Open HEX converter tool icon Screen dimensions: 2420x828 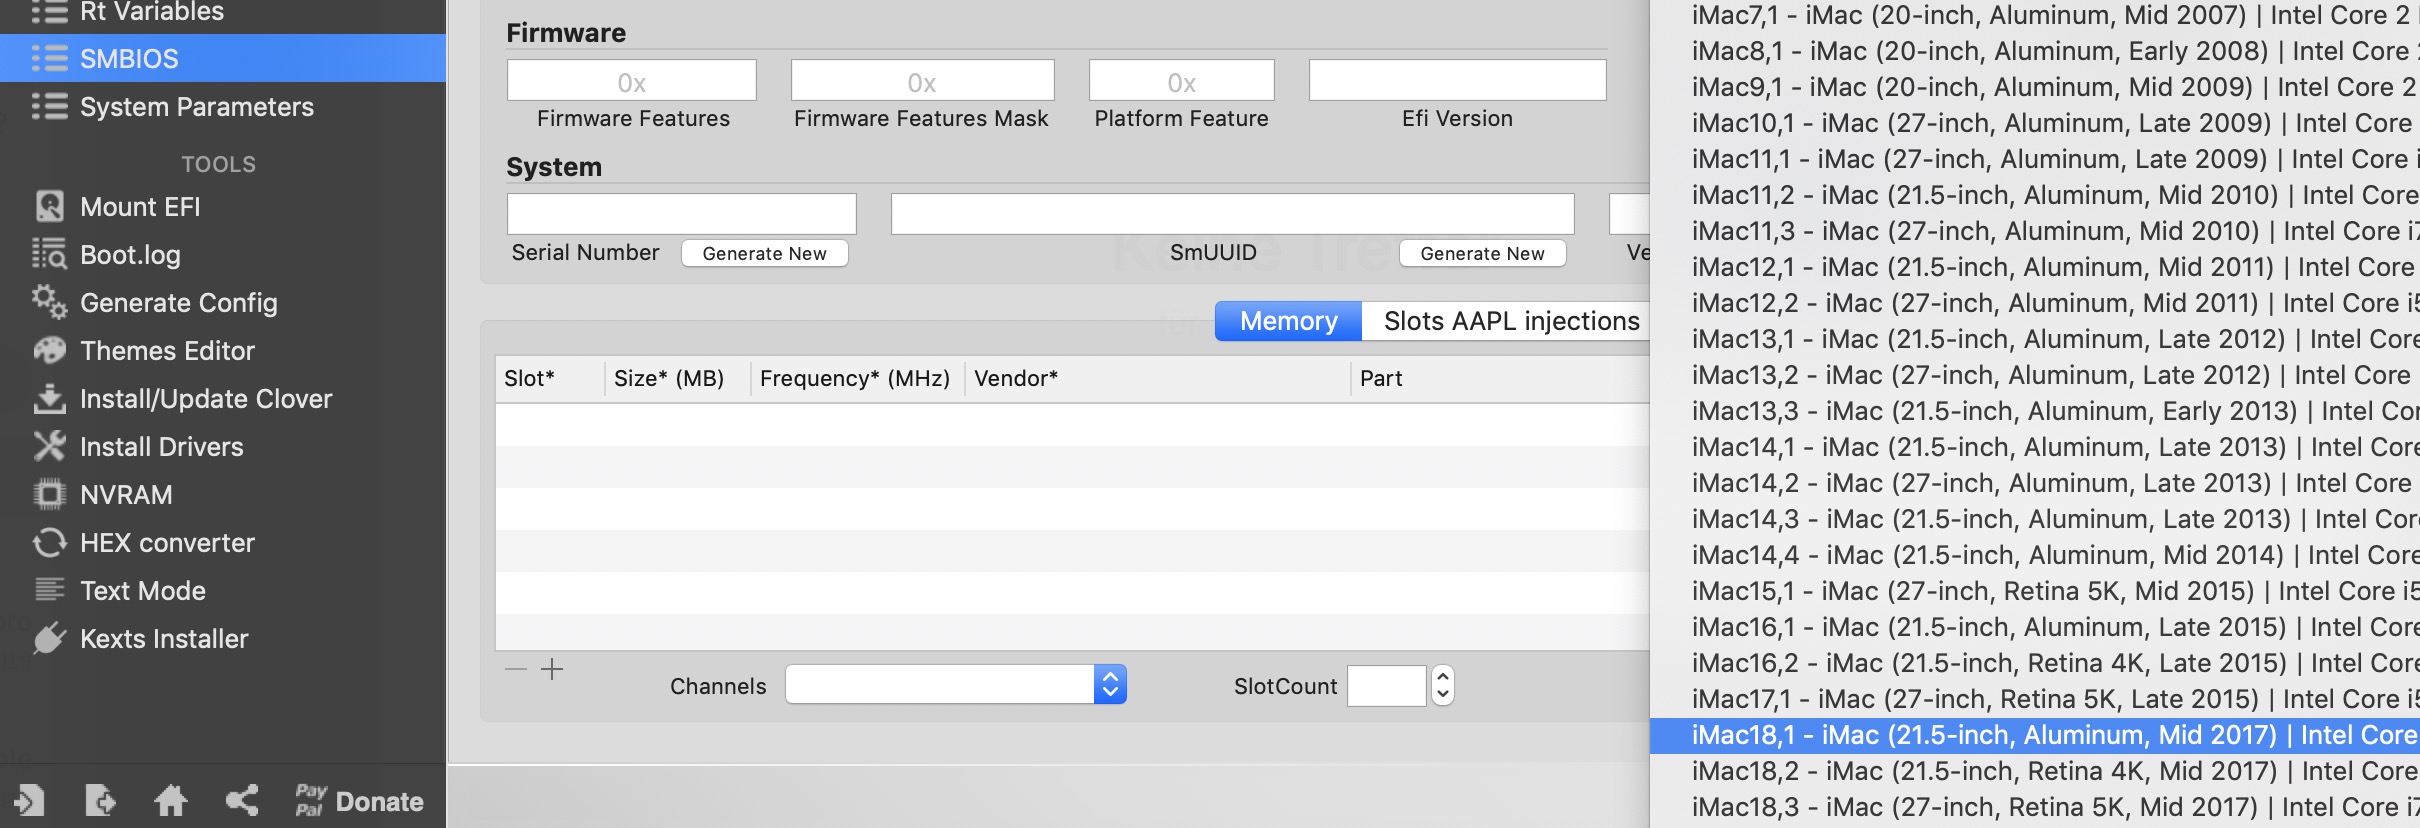(x=49, y=542)
